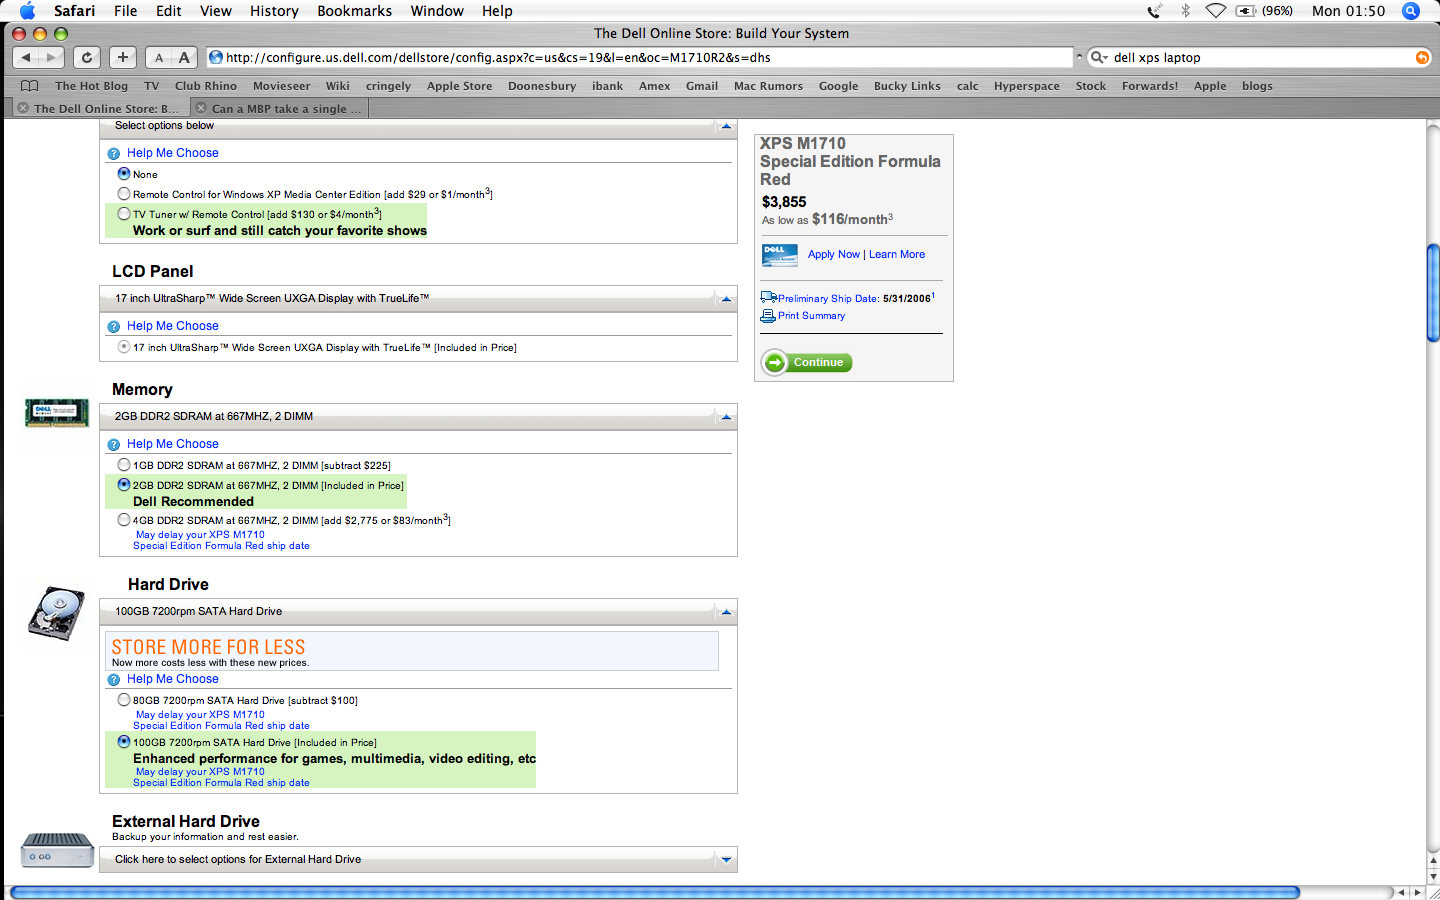Add a bookmark with the plus button
The width and height of the screenshot is (1440, 900).
[x=123, y=58]
